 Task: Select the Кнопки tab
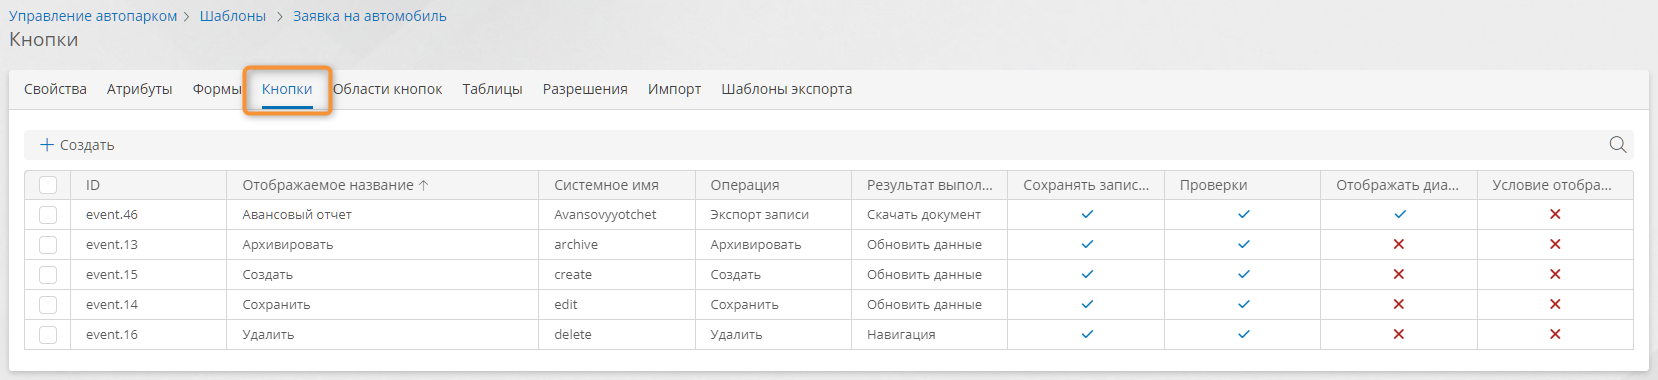click(287, 89)
